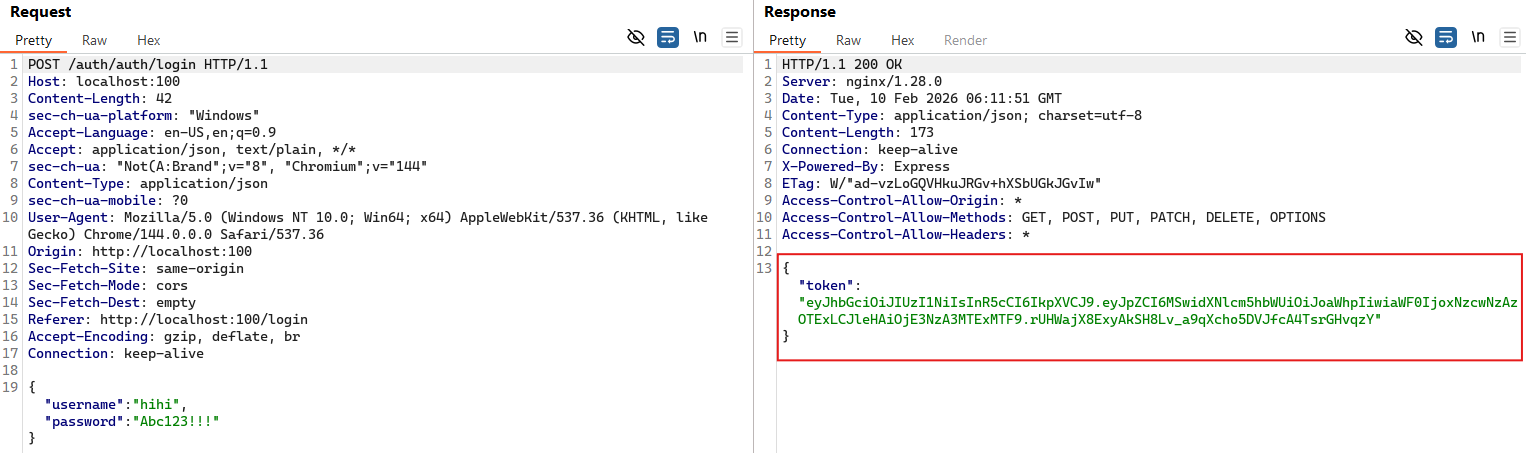
Task: Toggle hidden characters eye icon in Response panel
Action: (x=1413, y=38)
